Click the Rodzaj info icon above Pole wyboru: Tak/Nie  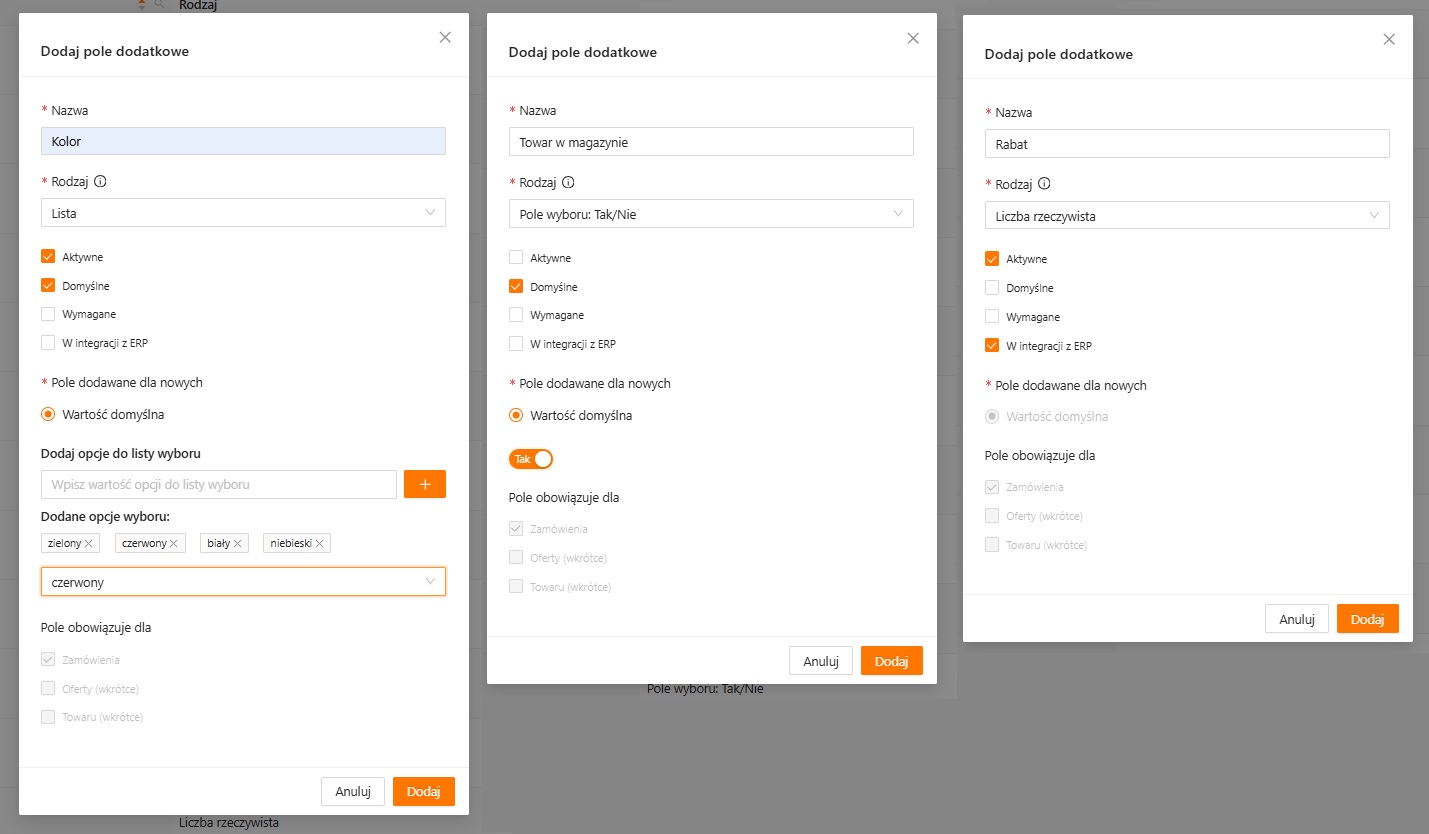click(x=568, y=183)
